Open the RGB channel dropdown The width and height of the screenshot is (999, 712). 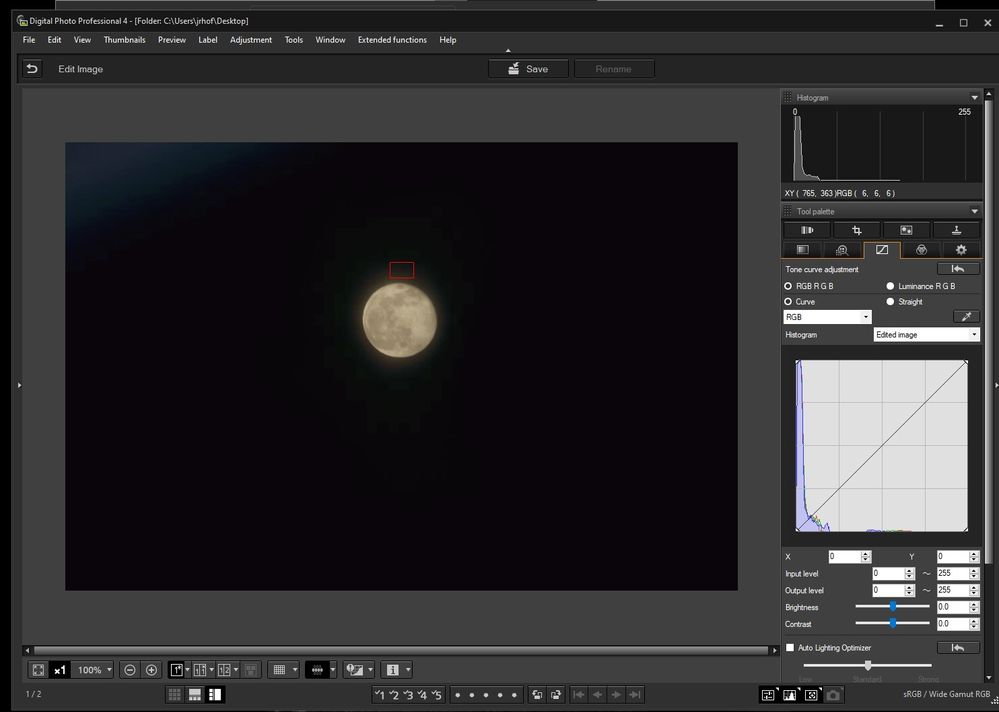point(827,317)
